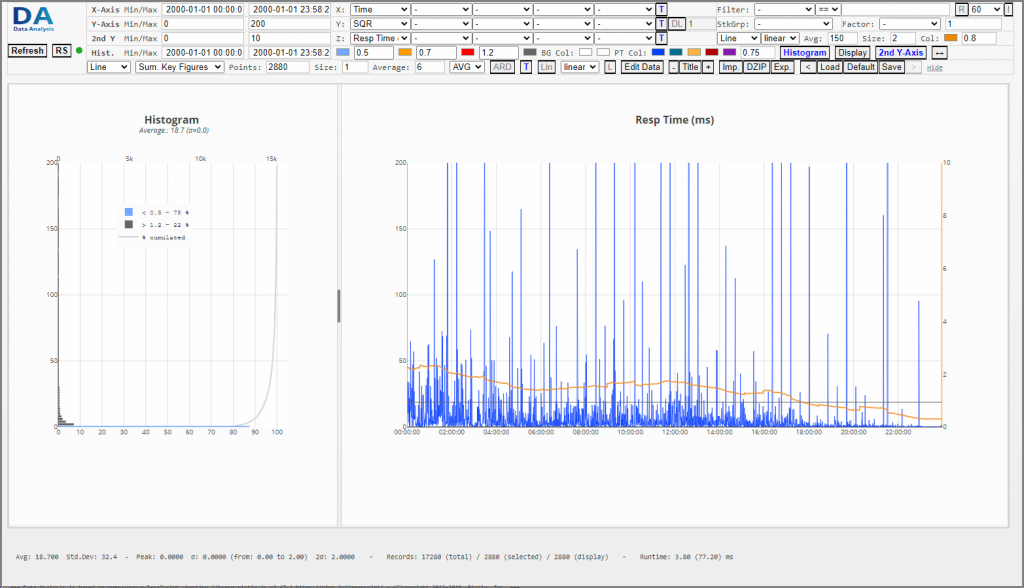Pick the gray swatch before BG Col

coord(530,52)
